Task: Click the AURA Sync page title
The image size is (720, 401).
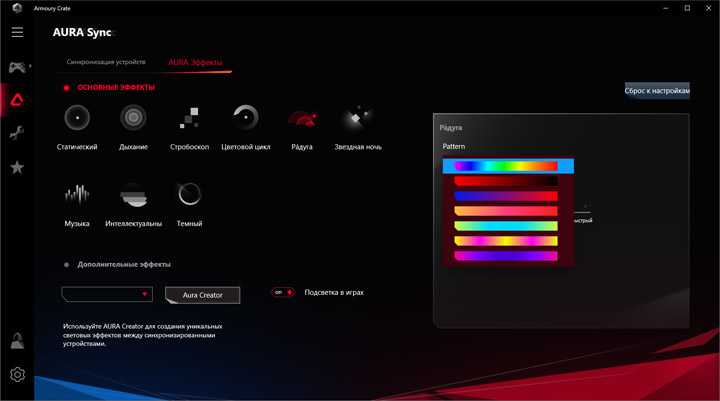Action: 82,32
